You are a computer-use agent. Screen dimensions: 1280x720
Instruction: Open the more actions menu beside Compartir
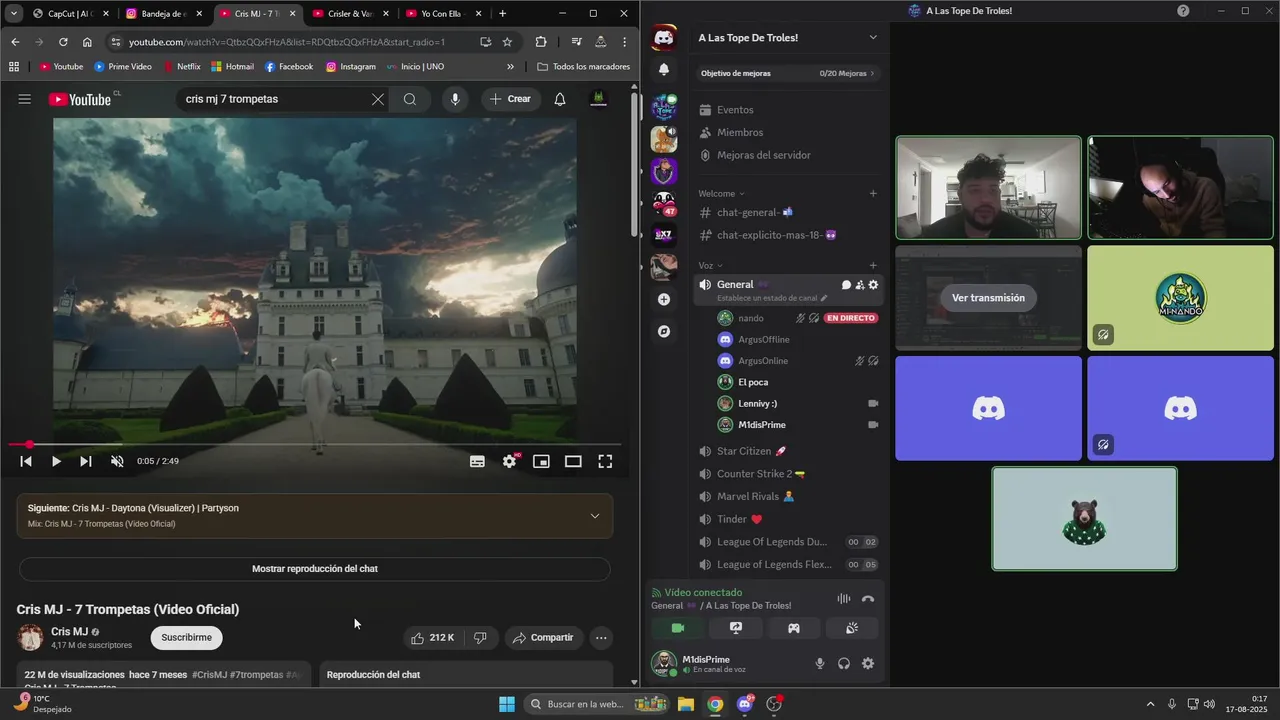pyautogui.click(x=601, y=637)
